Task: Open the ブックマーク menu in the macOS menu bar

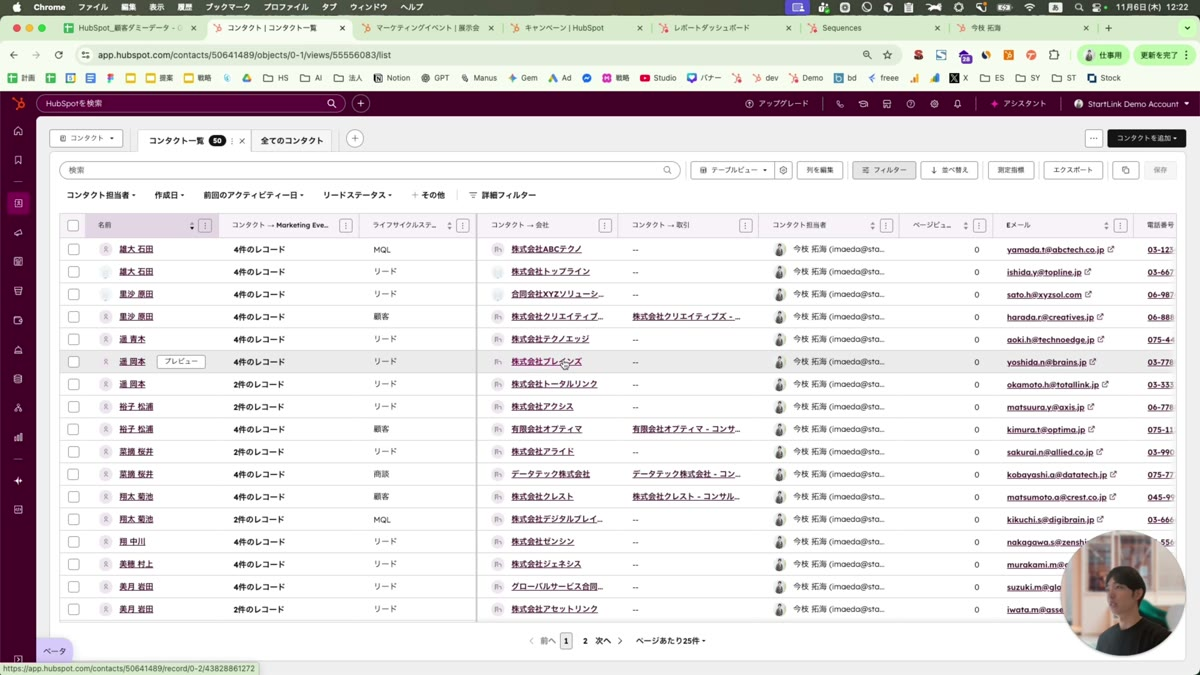Action: tap(228, 7)
